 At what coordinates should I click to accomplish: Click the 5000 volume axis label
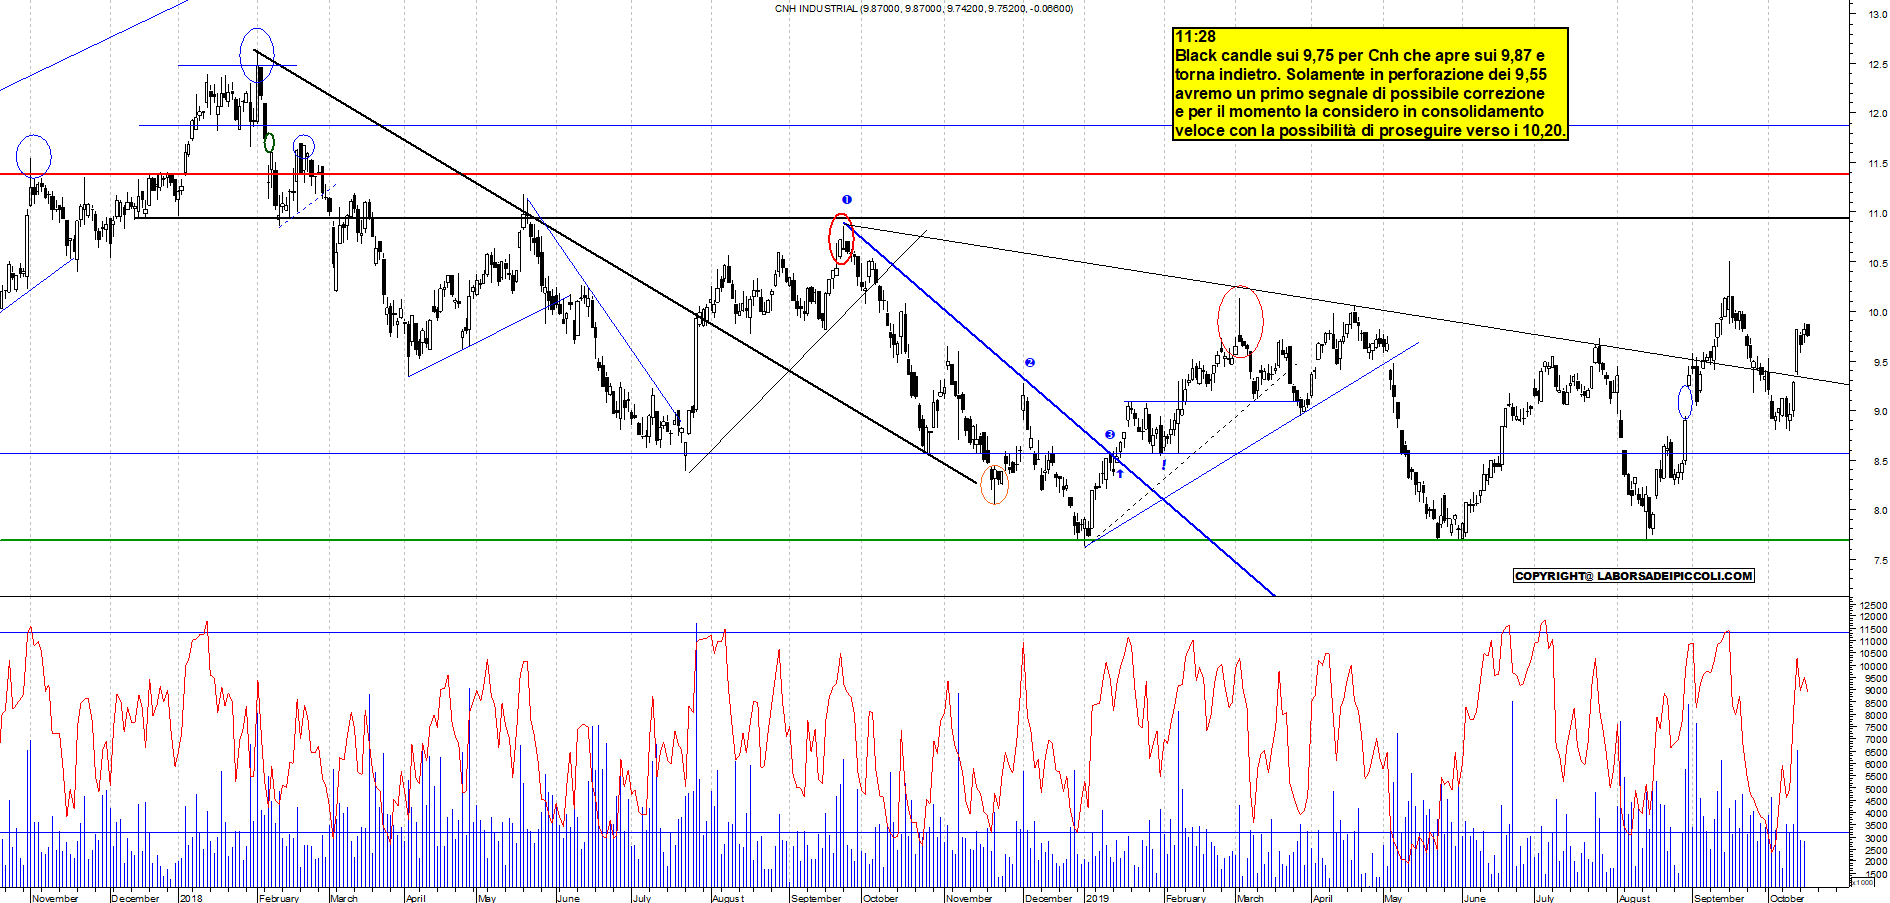1876,790
